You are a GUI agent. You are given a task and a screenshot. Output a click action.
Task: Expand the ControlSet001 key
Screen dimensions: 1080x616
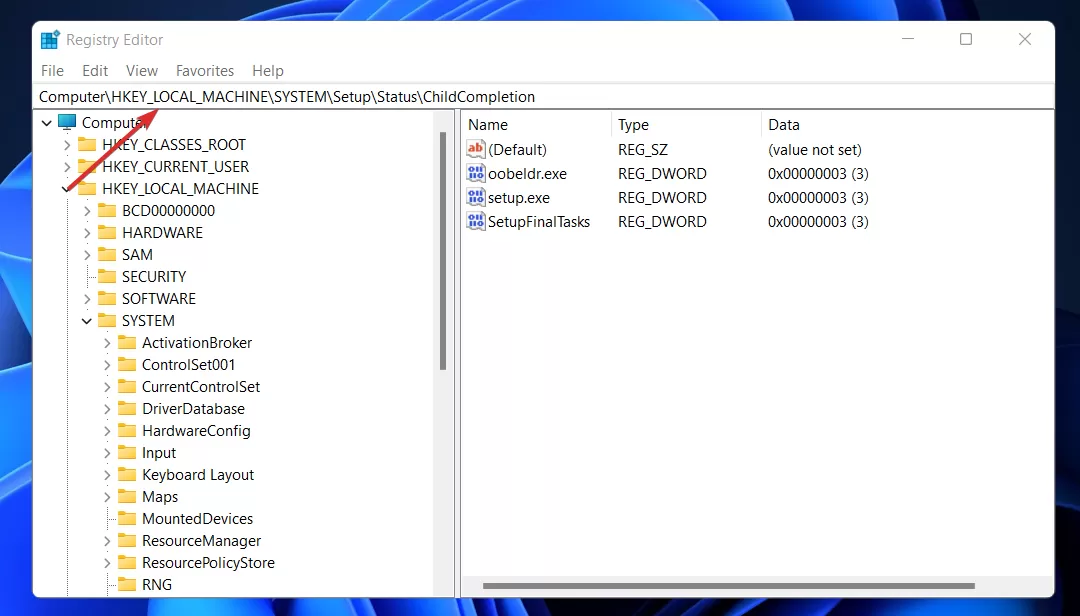coord(107,365)
